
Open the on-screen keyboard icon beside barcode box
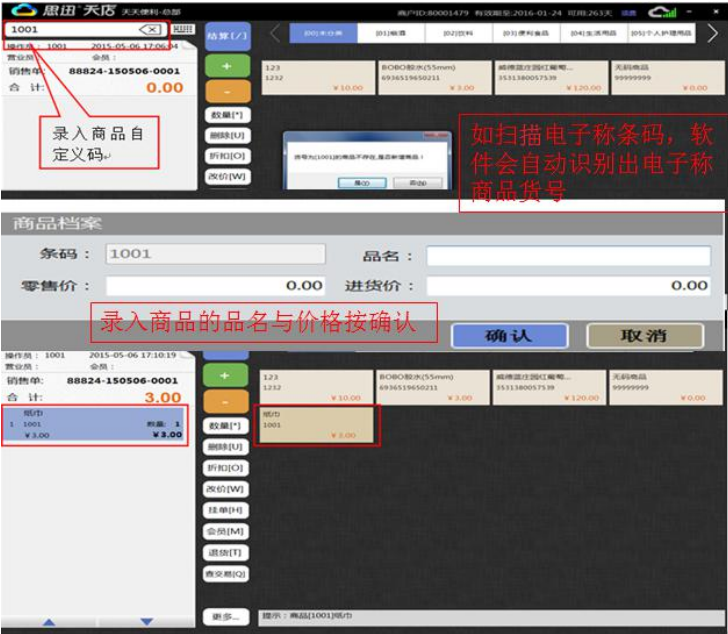tap(183, 29)
